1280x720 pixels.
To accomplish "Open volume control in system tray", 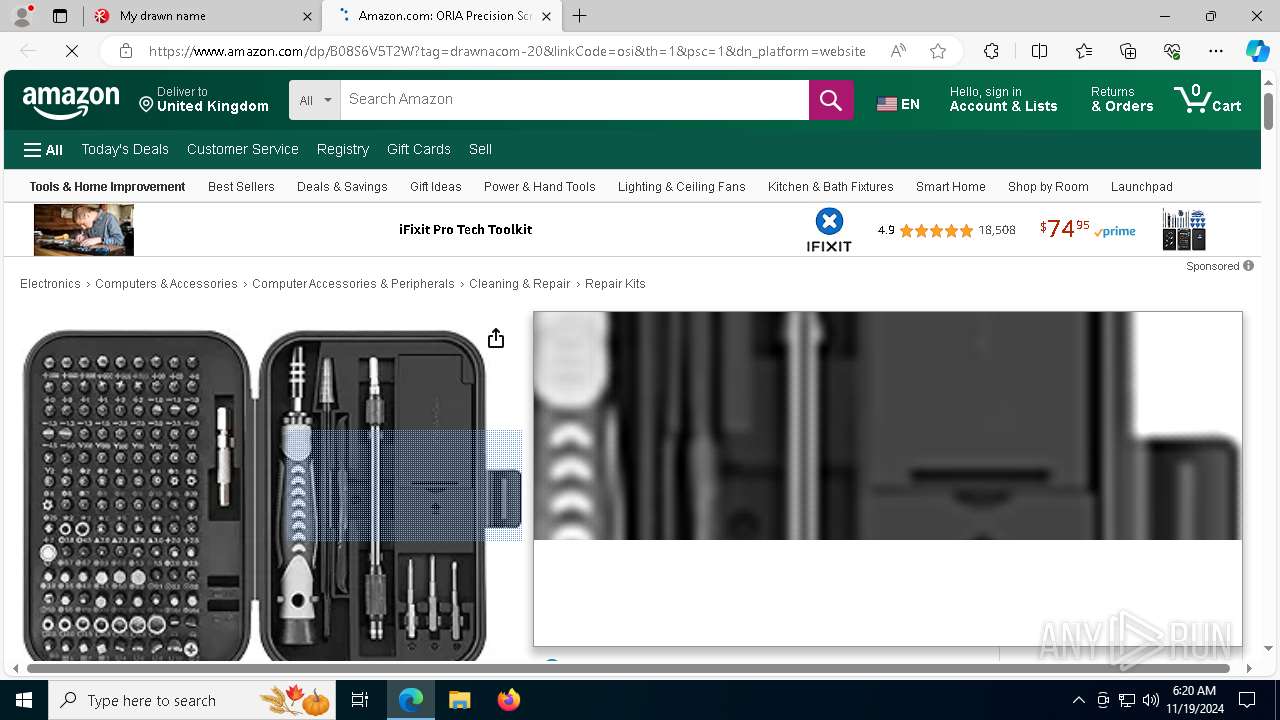I will [x=1151, y=700].
